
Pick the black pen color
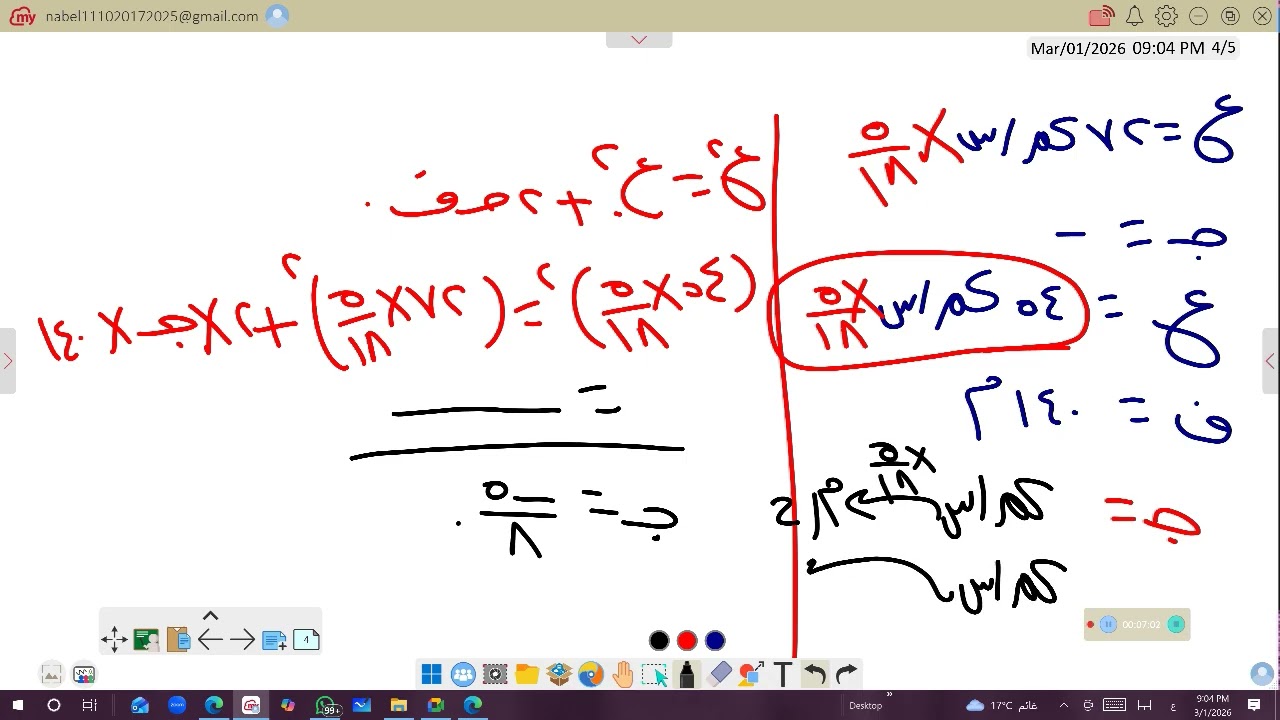pos(659,641)
